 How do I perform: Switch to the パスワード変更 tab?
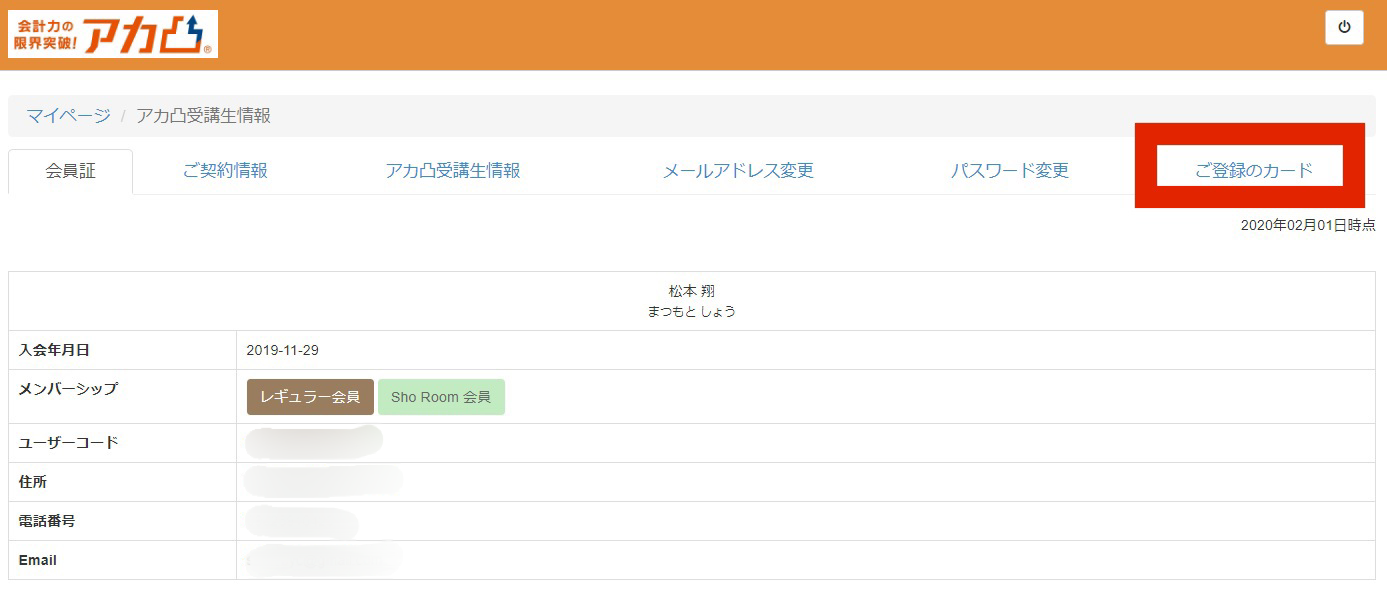point(1011,170)
